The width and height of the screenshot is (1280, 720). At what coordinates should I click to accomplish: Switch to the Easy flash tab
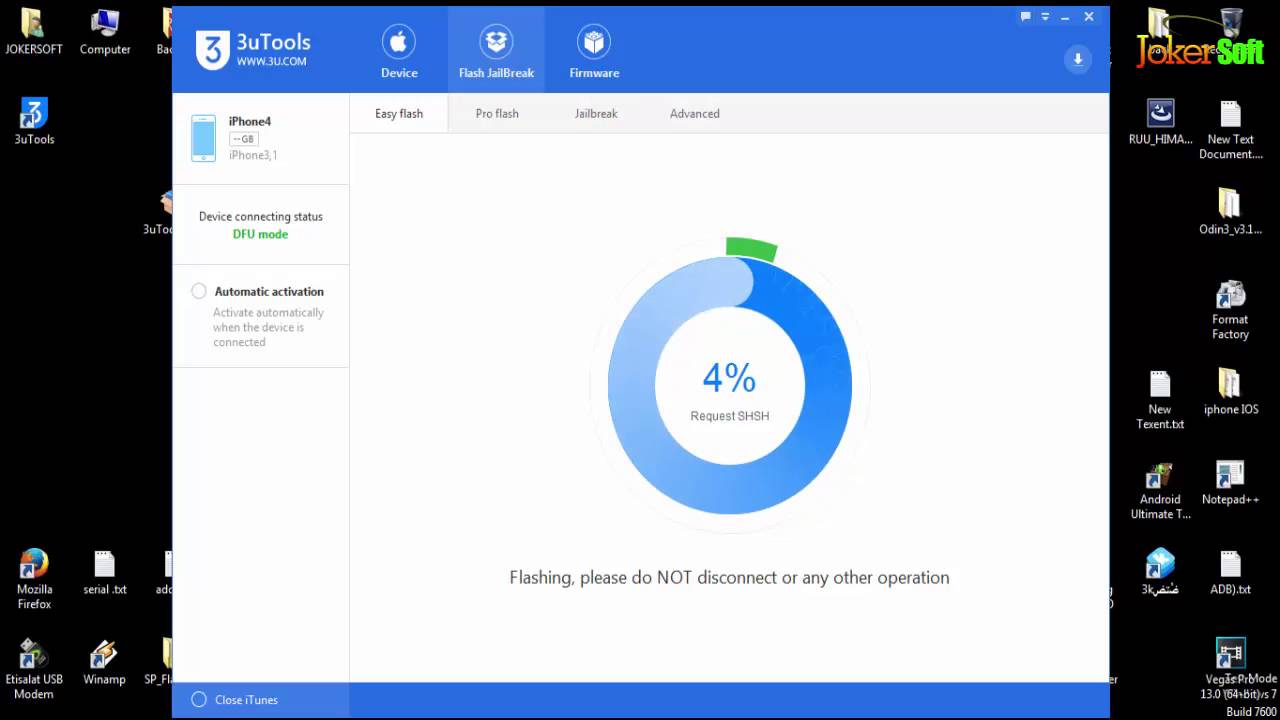point(399,114)
